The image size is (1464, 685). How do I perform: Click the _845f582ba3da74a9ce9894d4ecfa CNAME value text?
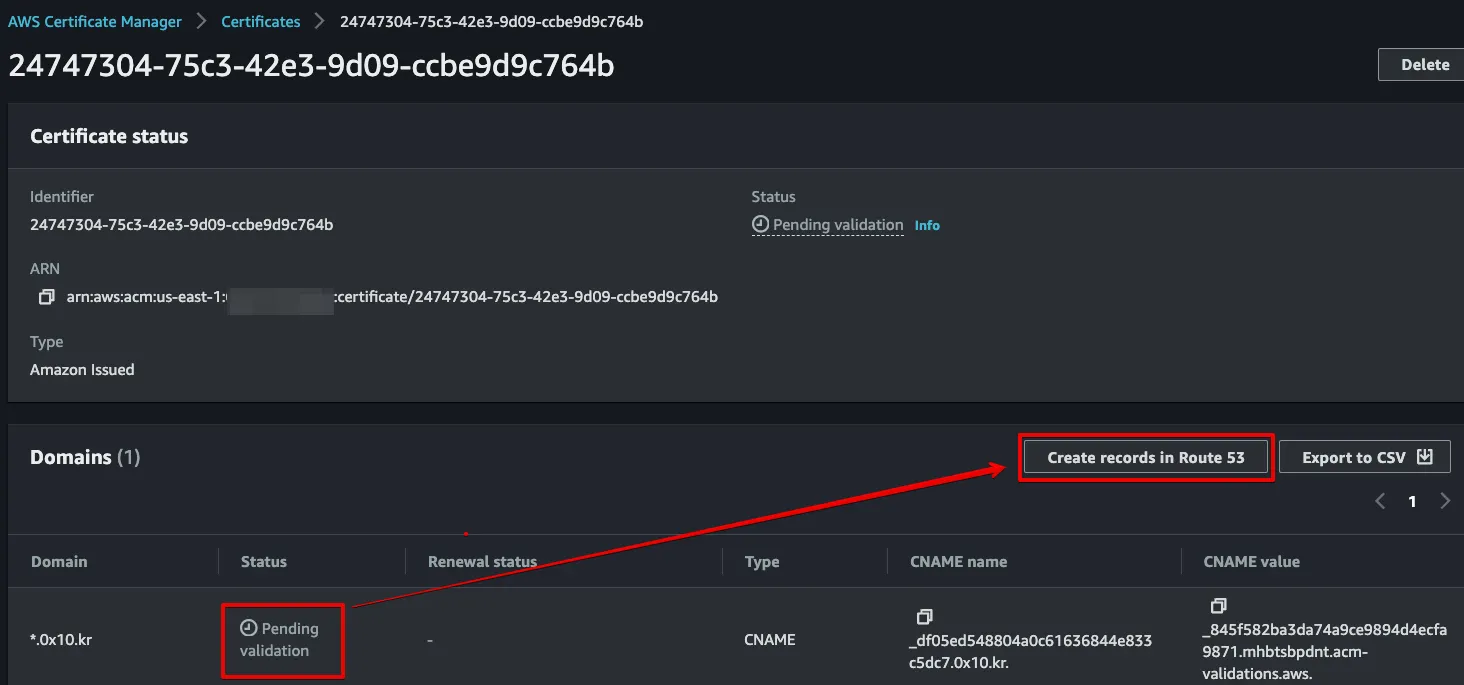(1324, 651)
